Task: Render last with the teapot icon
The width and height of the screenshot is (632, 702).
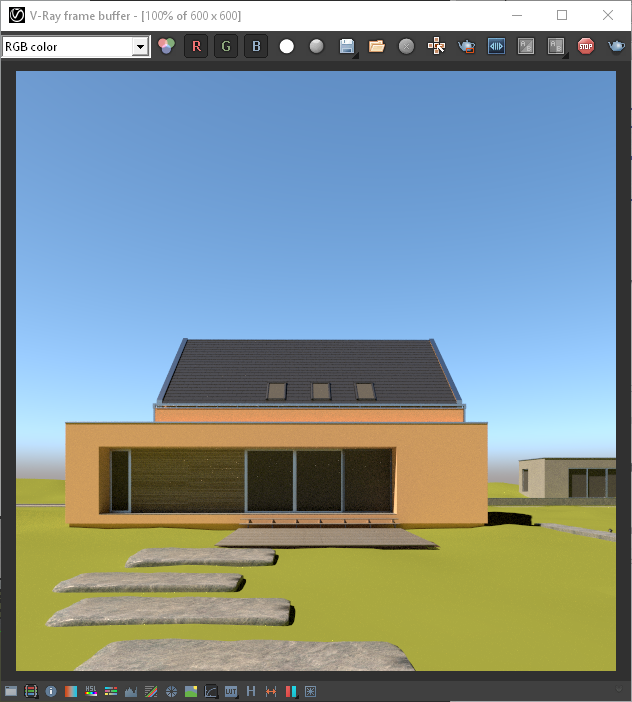Action: click(x=616, y=46)
